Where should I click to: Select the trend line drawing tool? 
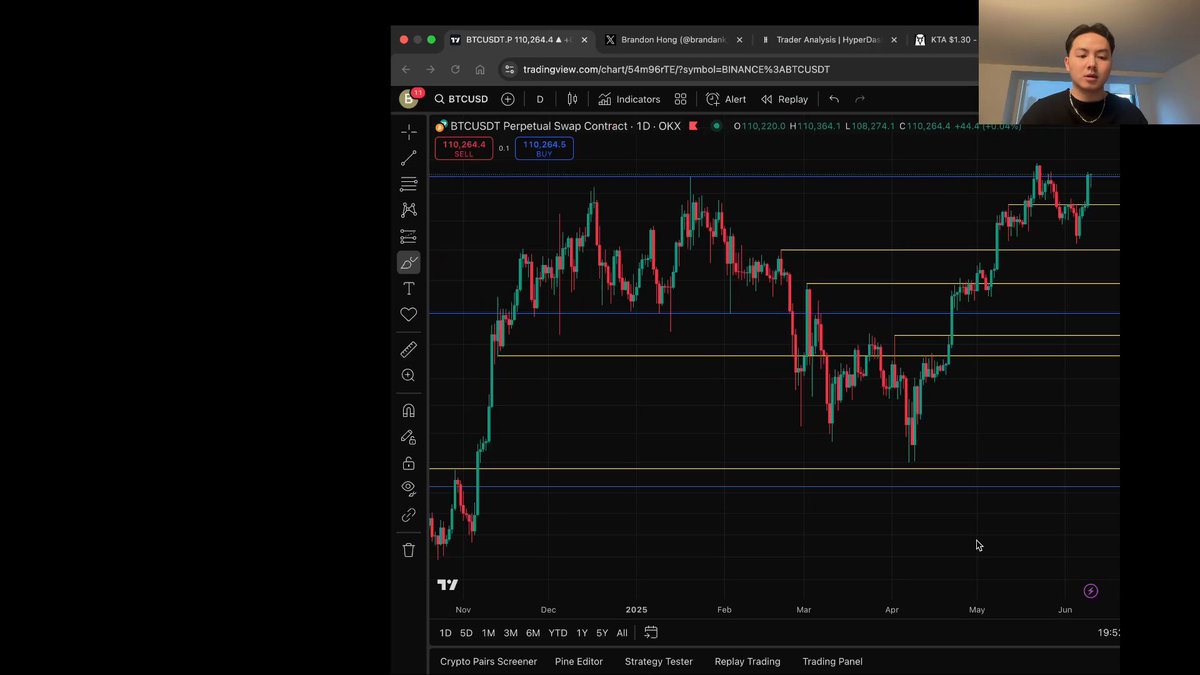(x=409, y=158)
